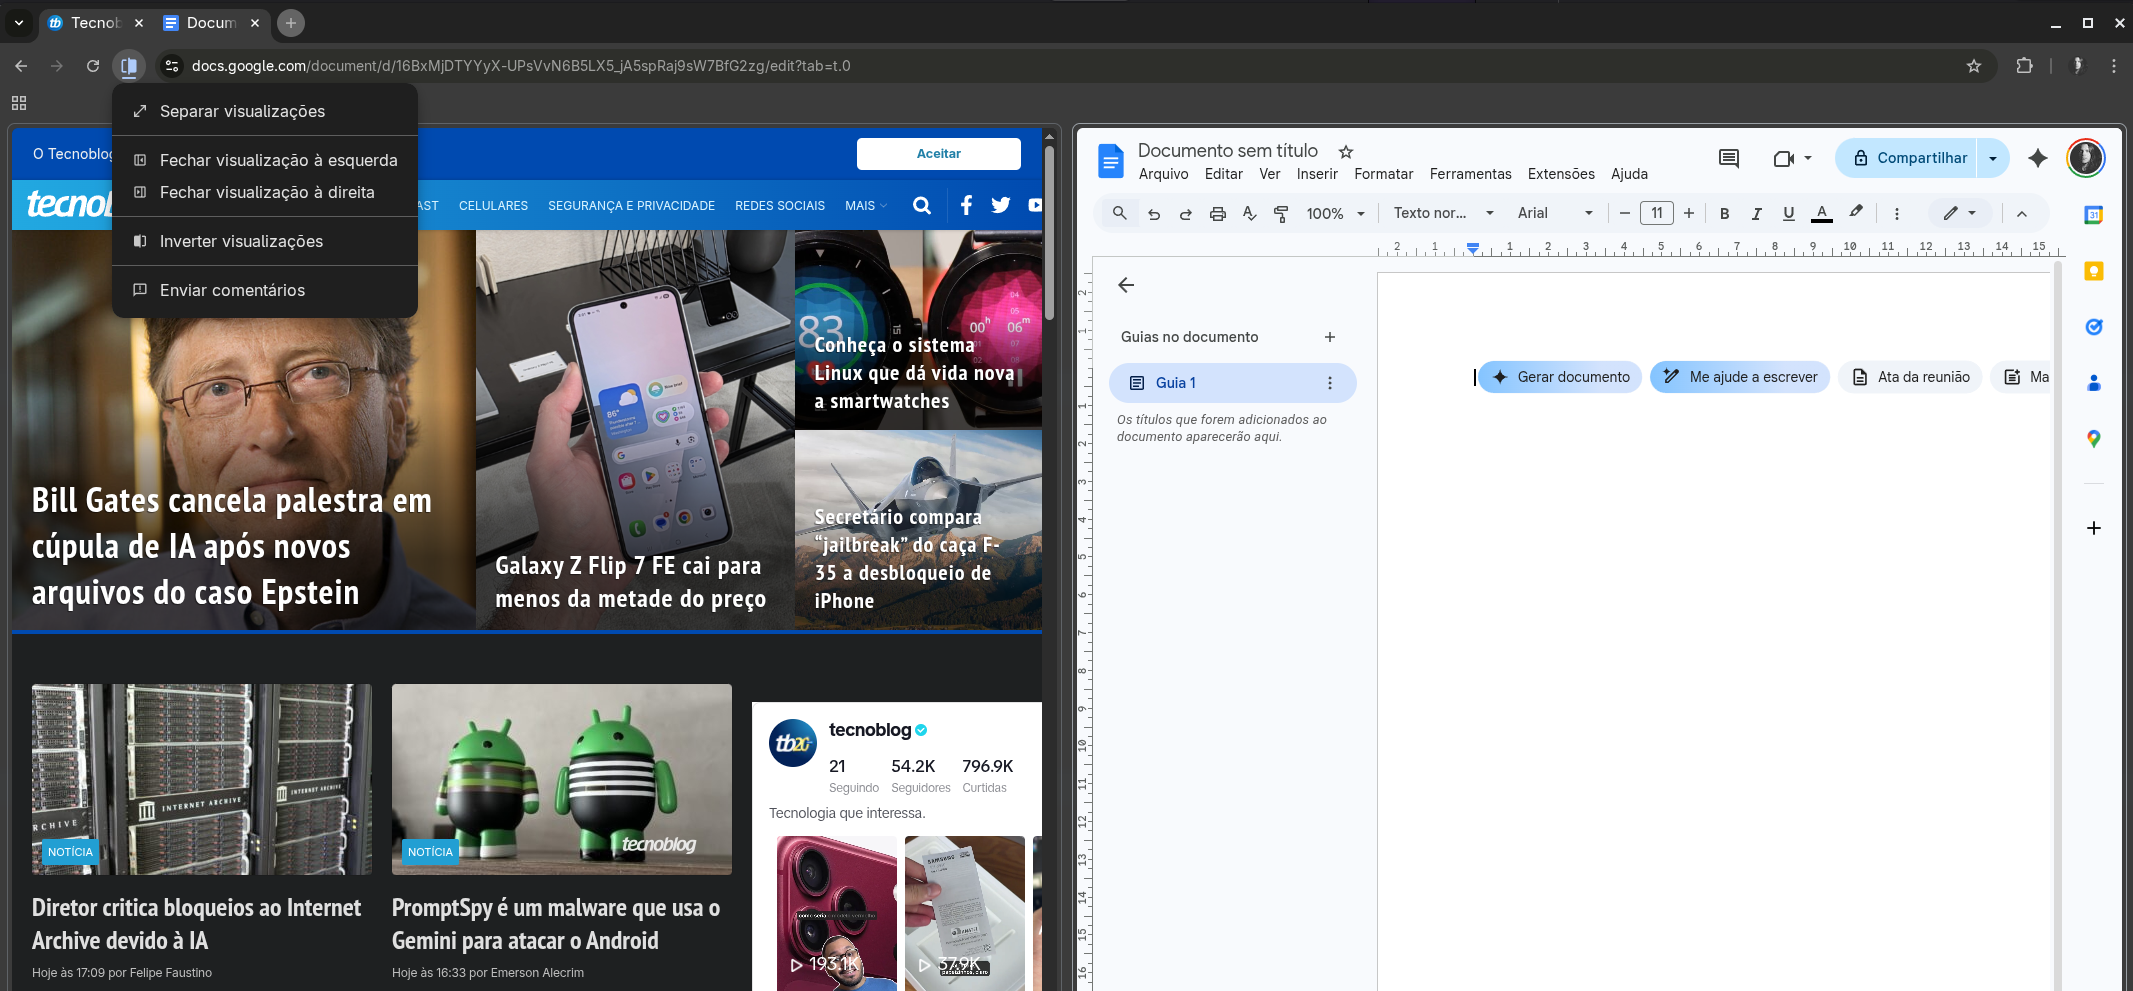The height and width of the screenshot is (991, 2133).
Task: Open the 100% zoom level dropdown
Action: point(1335,213)
